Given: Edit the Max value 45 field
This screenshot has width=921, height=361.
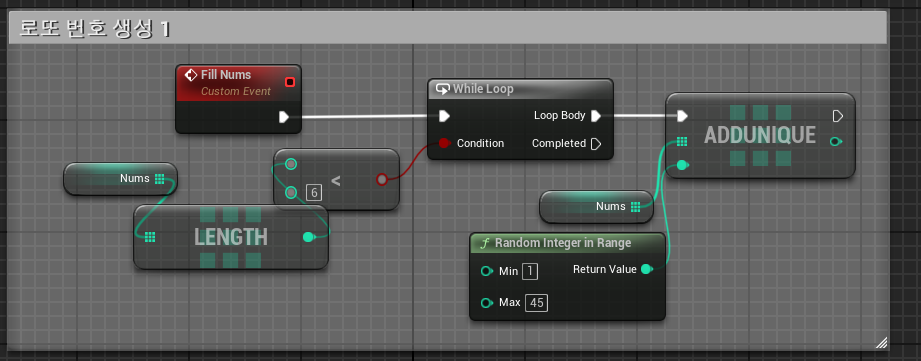Looking at the screenshot, I should (x=536, y=303).
